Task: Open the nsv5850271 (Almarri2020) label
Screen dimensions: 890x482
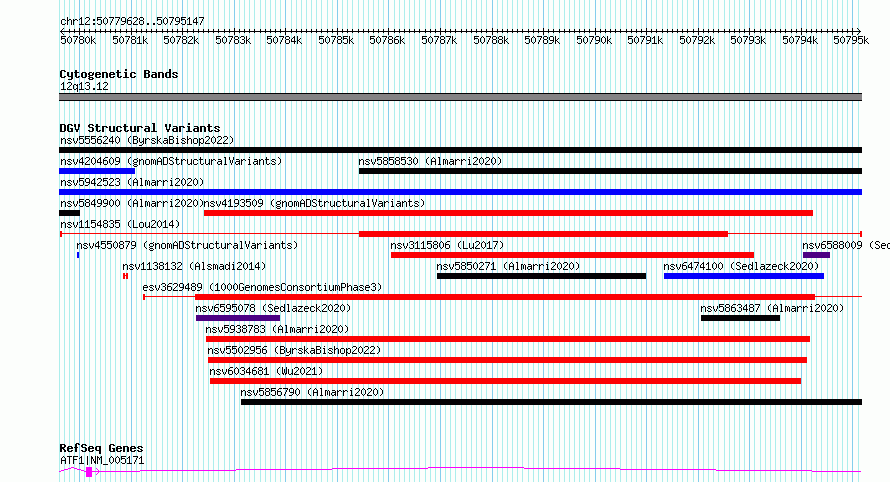Action: click(508, 266)
